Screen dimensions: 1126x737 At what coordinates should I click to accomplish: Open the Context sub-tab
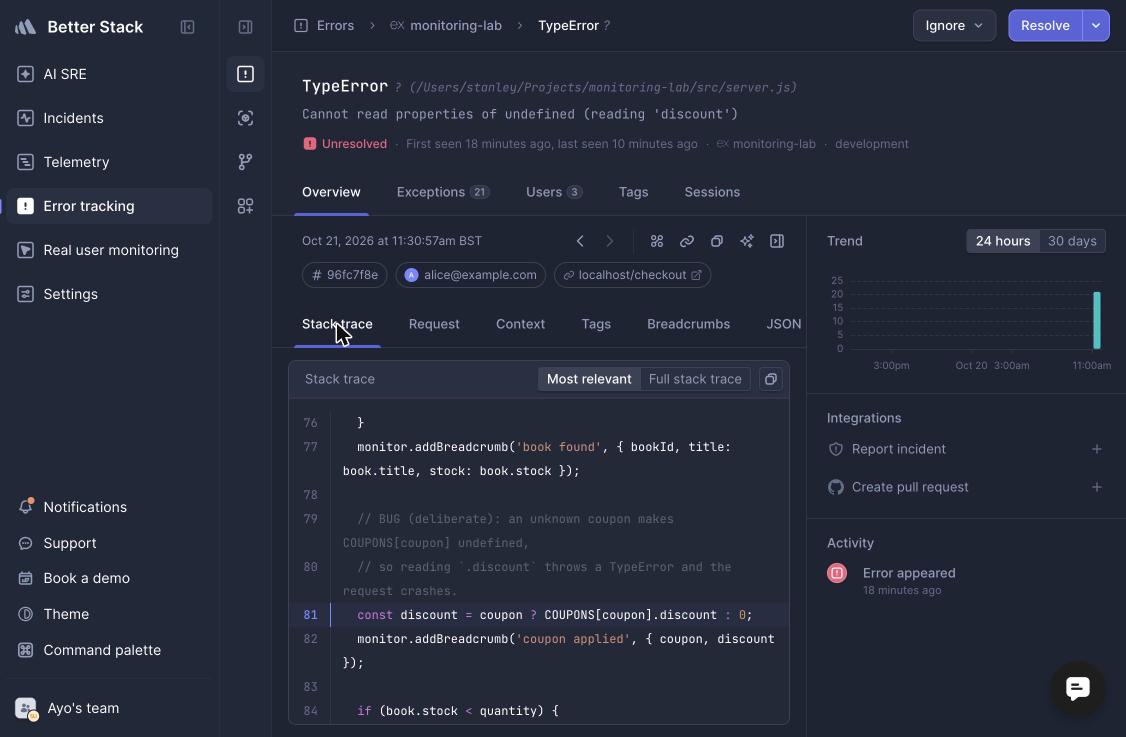pyautogui.click(x=521, y=324)
